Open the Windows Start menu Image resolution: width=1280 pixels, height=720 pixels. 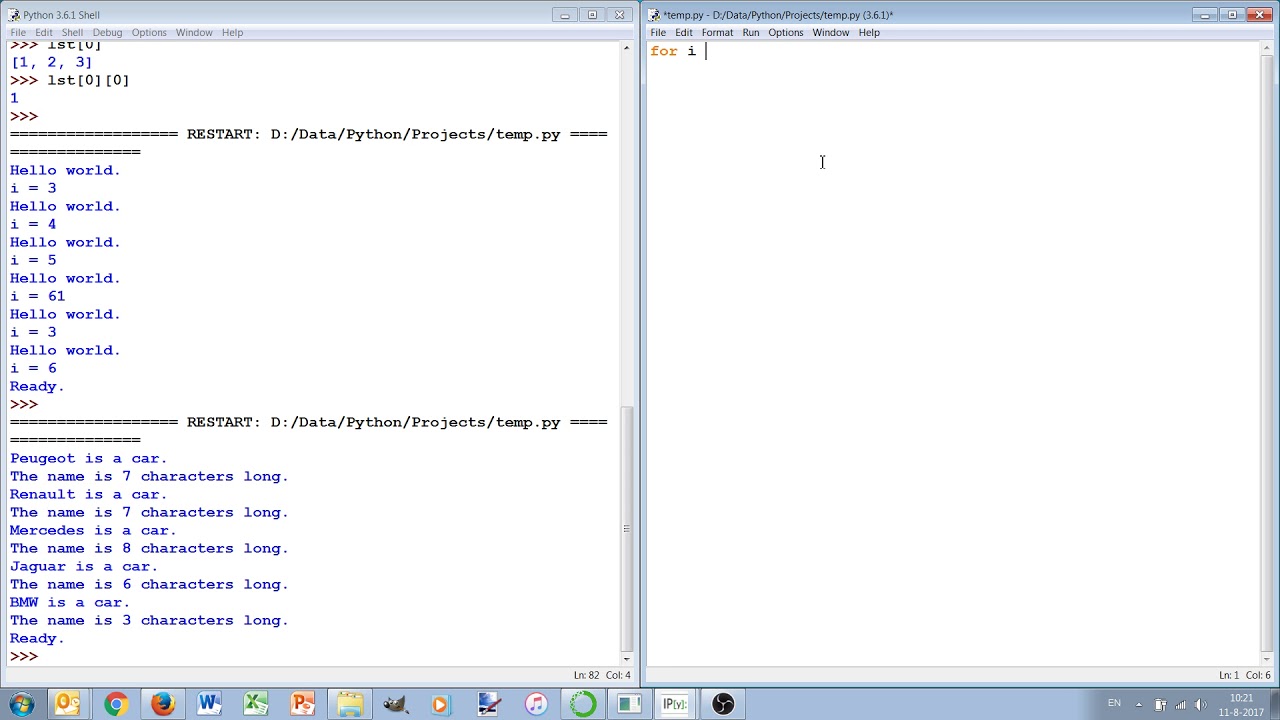click(x=21, y=704)
